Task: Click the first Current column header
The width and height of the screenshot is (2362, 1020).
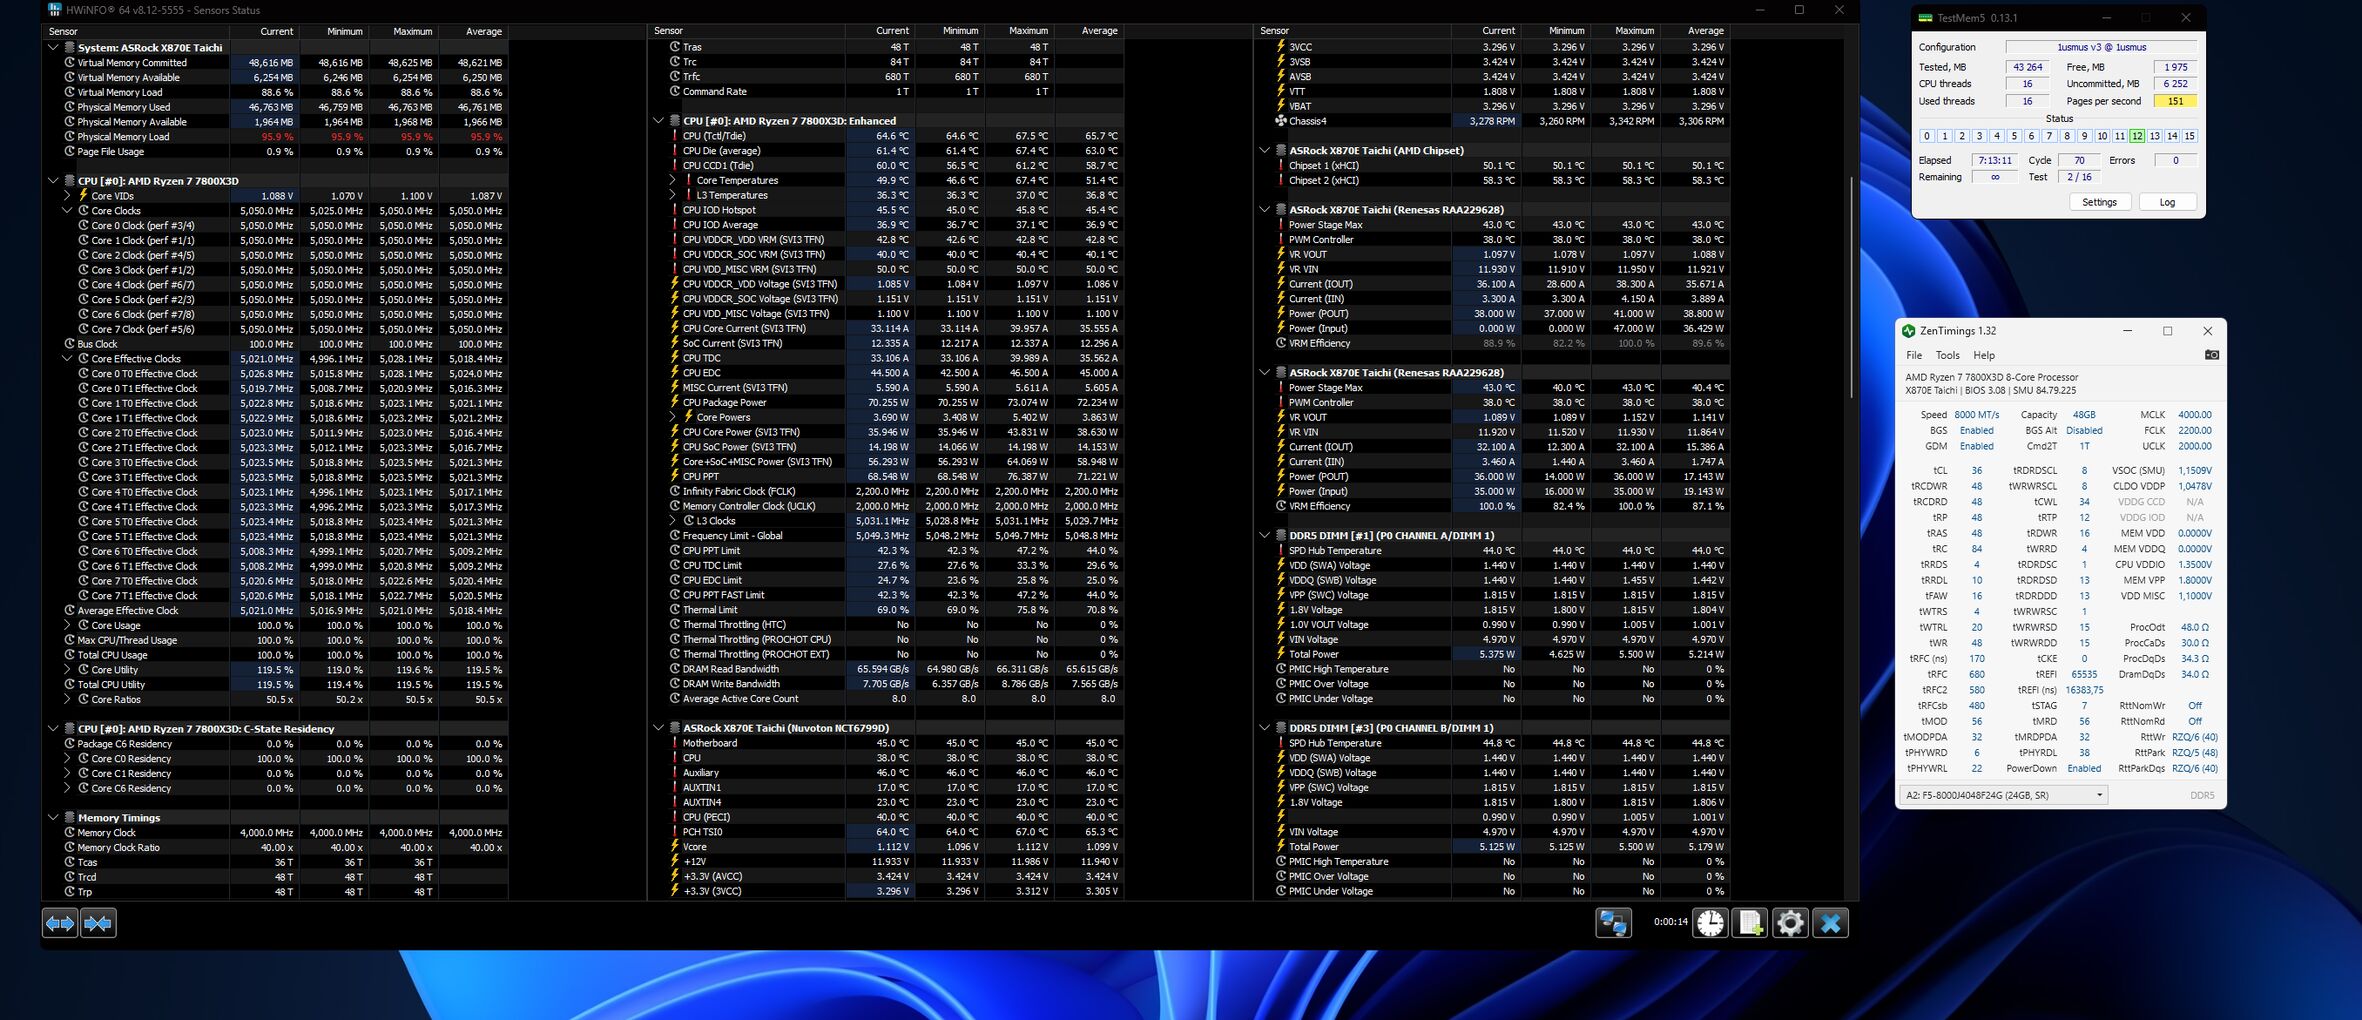Action: [265, 31]
